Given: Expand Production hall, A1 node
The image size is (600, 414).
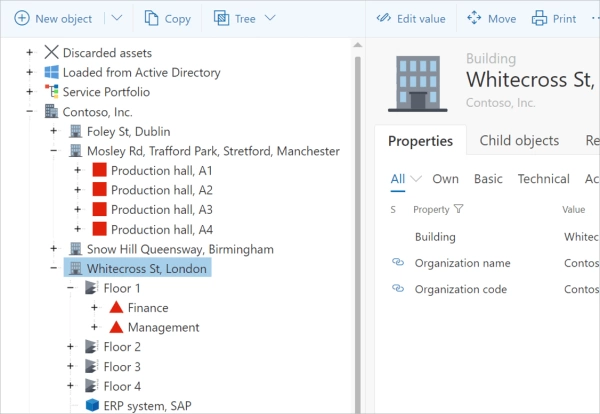Looking at the screenshot, I should tap(78, 170).
